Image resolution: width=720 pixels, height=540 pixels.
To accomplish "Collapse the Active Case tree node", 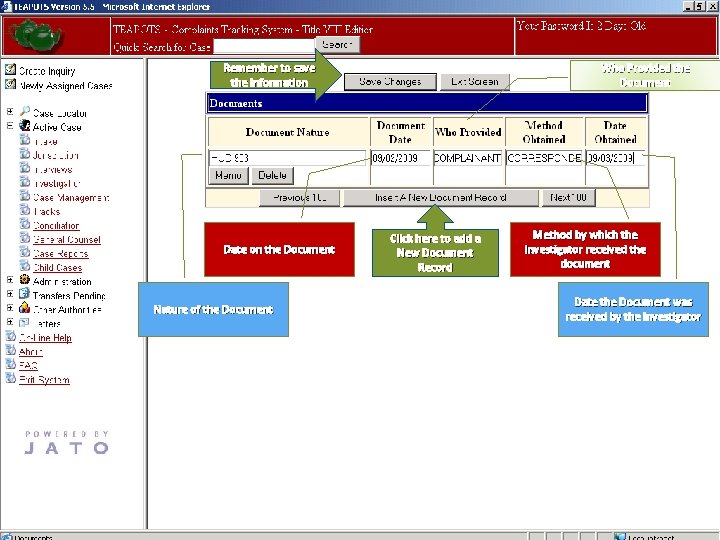I will 10,126.
